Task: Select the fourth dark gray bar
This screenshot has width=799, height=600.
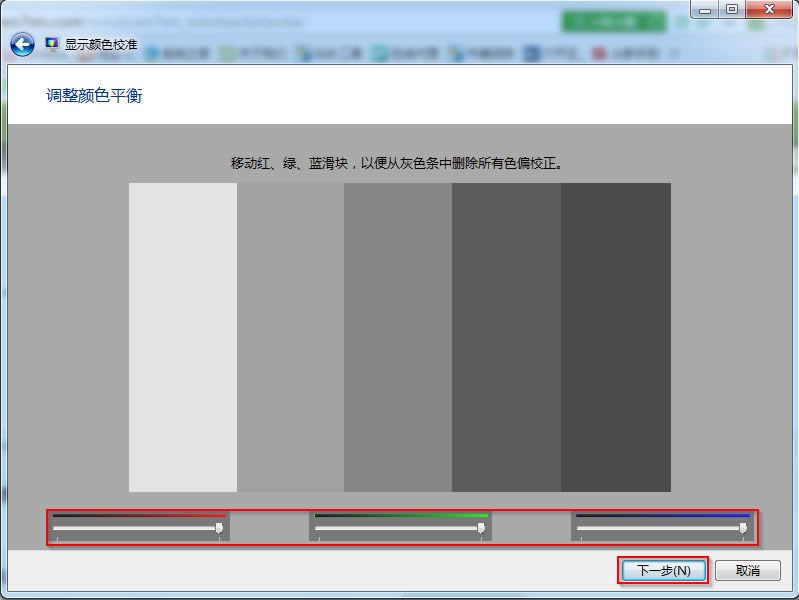Action: 506,337
